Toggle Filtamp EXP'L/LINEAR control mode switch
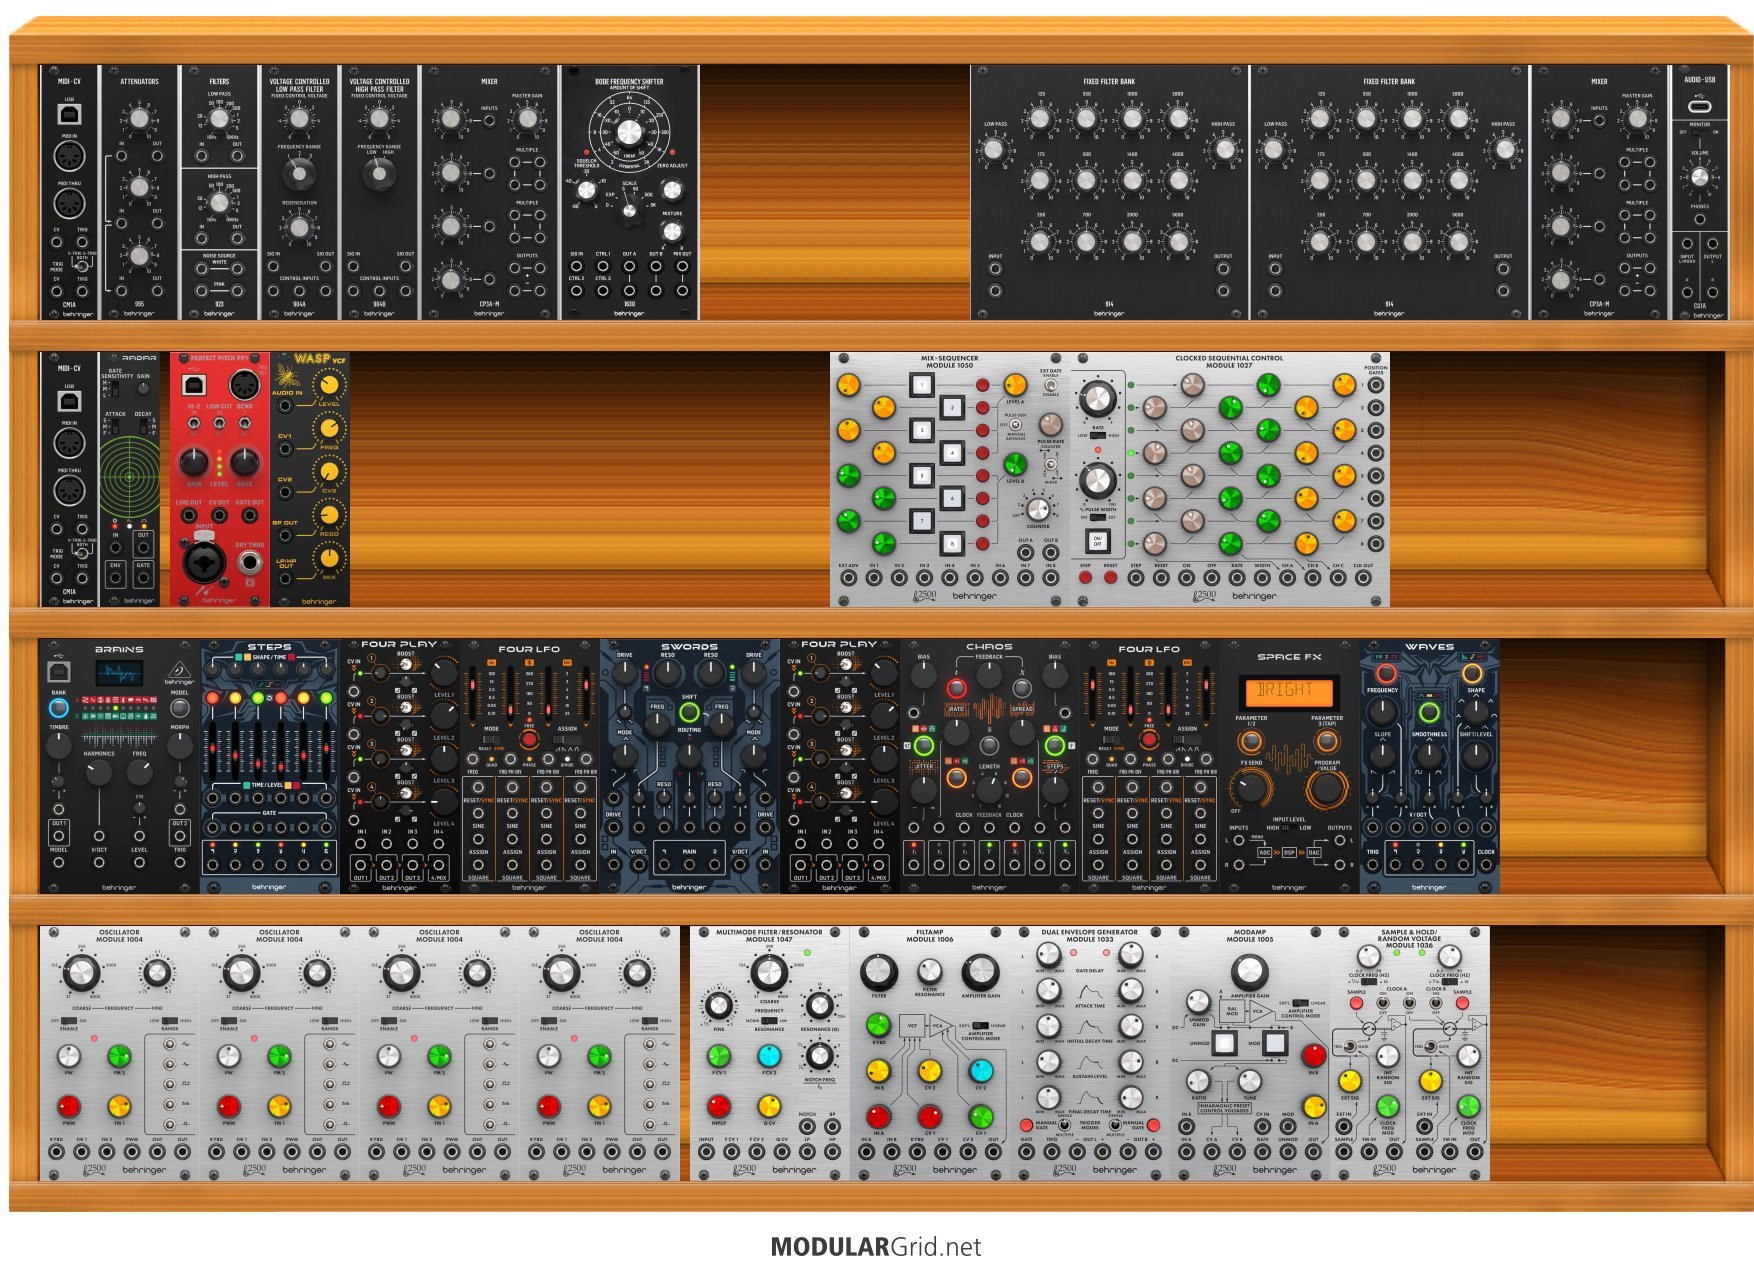 [981, 1026]
